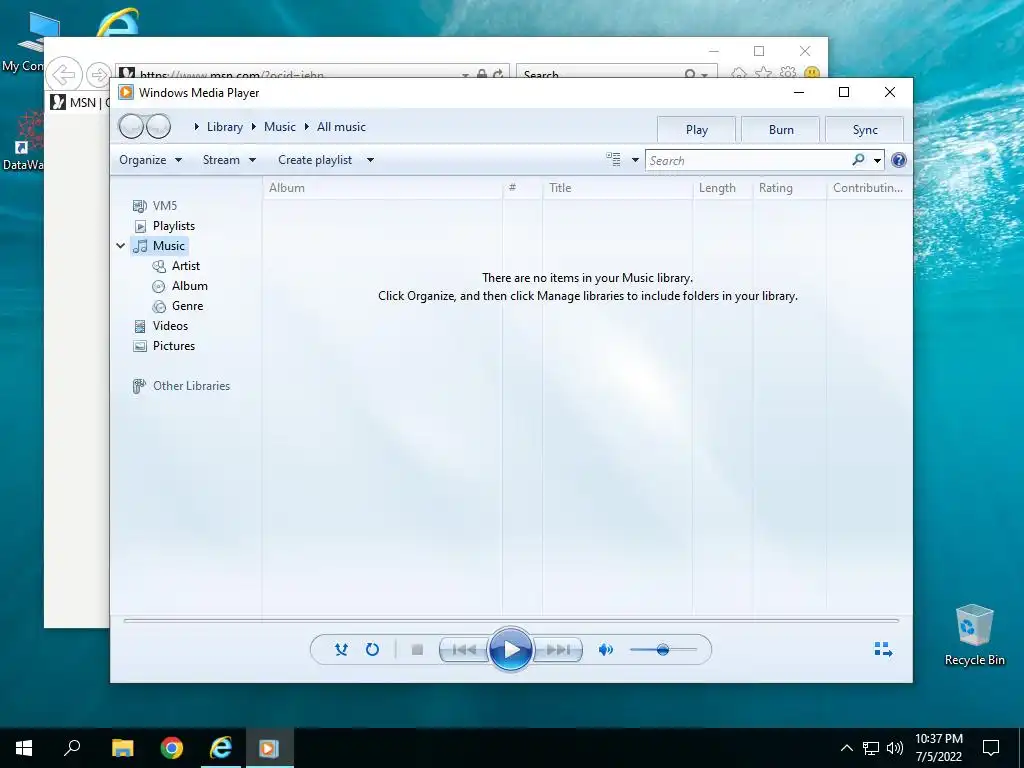1024x768 pixels.
Task: Click in the Media Player Search field
Action: (748, 161)
